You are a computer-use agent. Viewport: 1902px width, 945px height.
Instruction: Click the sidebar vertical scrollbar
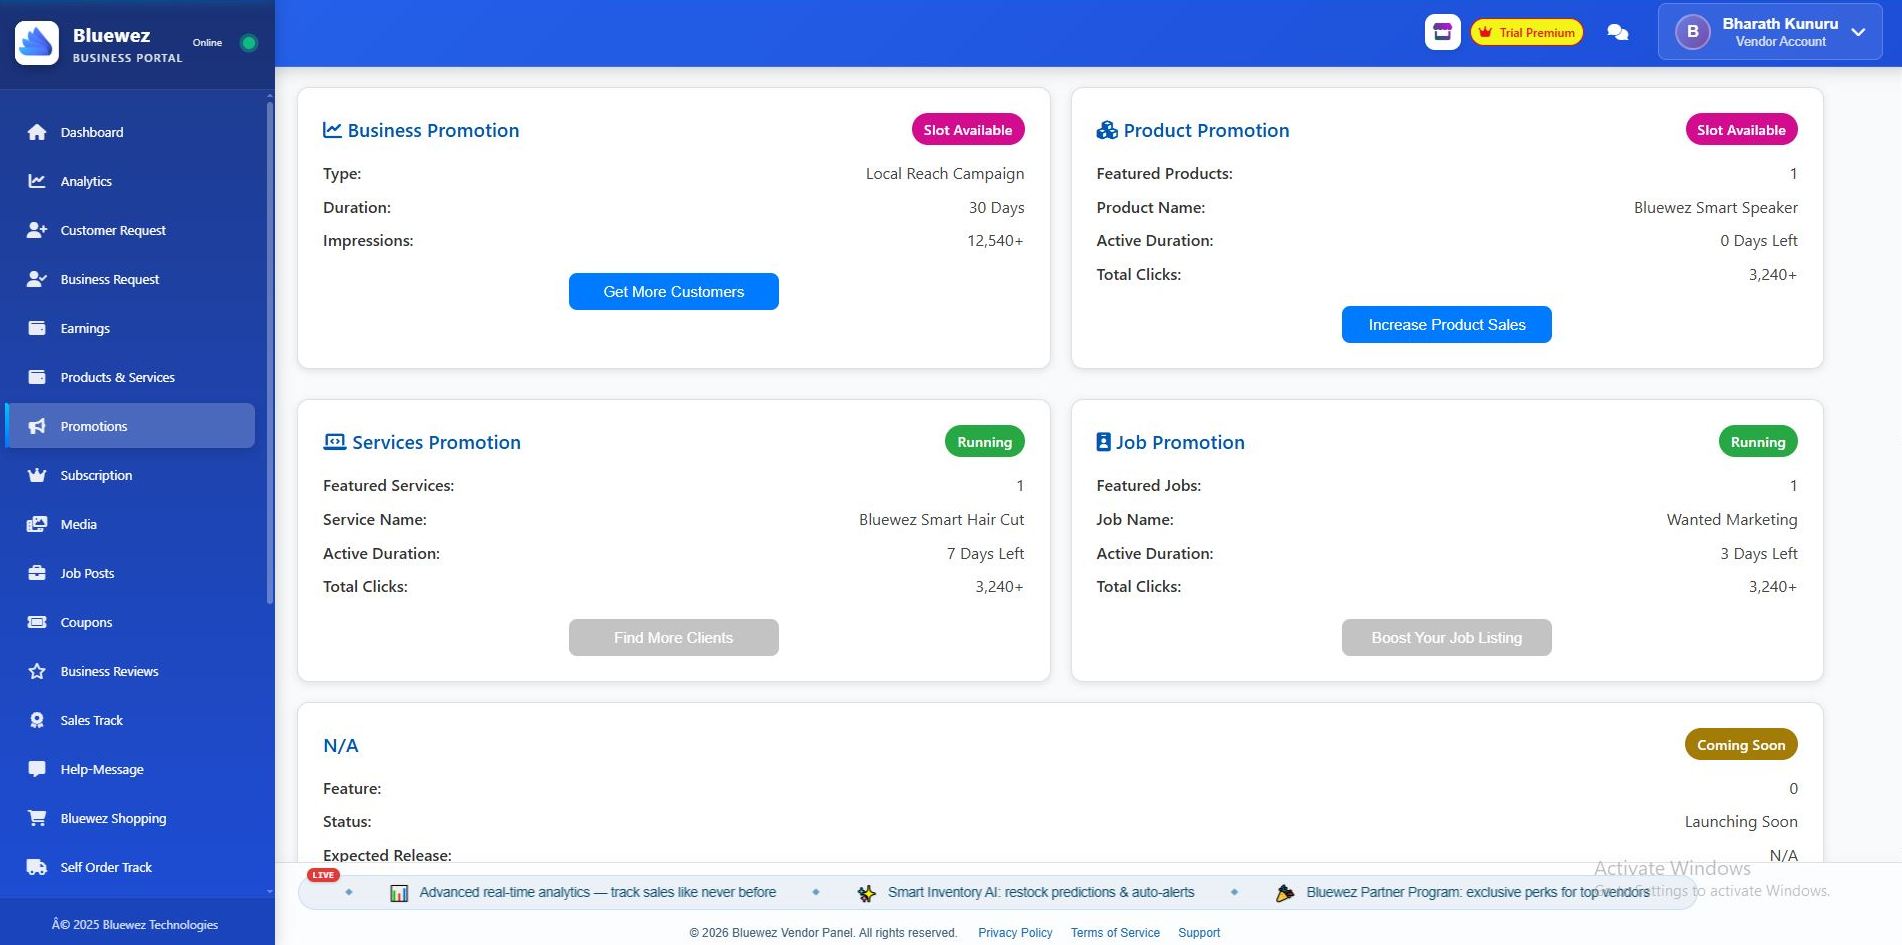point(269,353)
